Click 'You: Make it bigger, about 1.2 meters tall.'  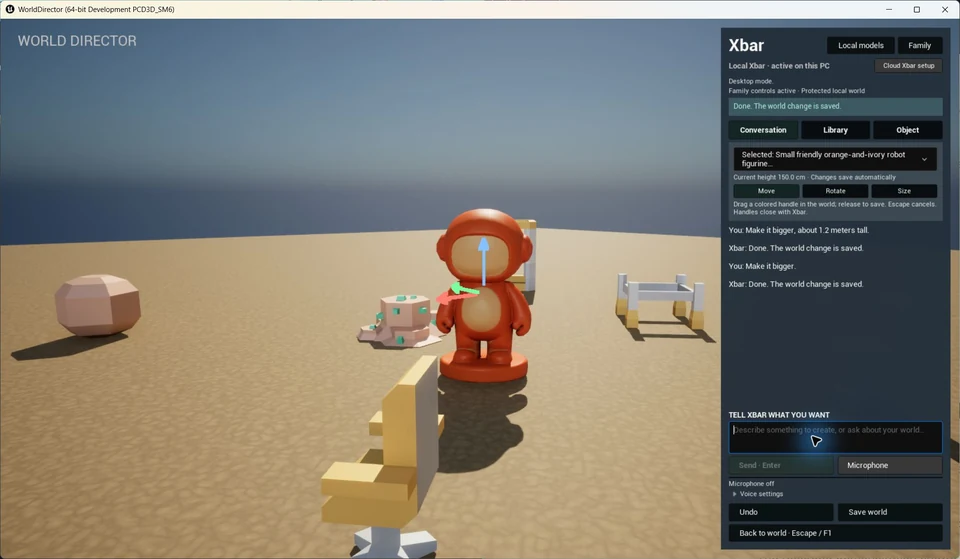tap(798, 230)
